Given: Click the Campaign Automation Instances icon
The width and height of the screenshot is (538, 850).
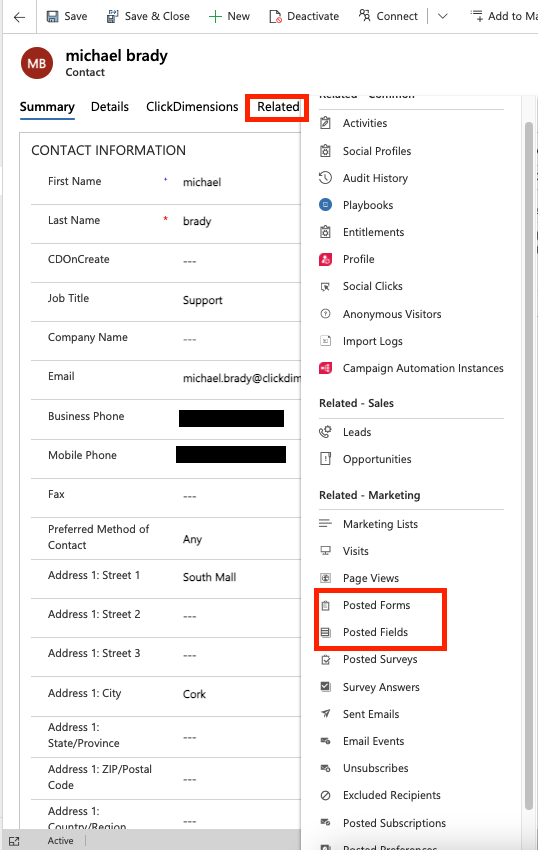Looking at the screenshot, I should coord(325,368).
